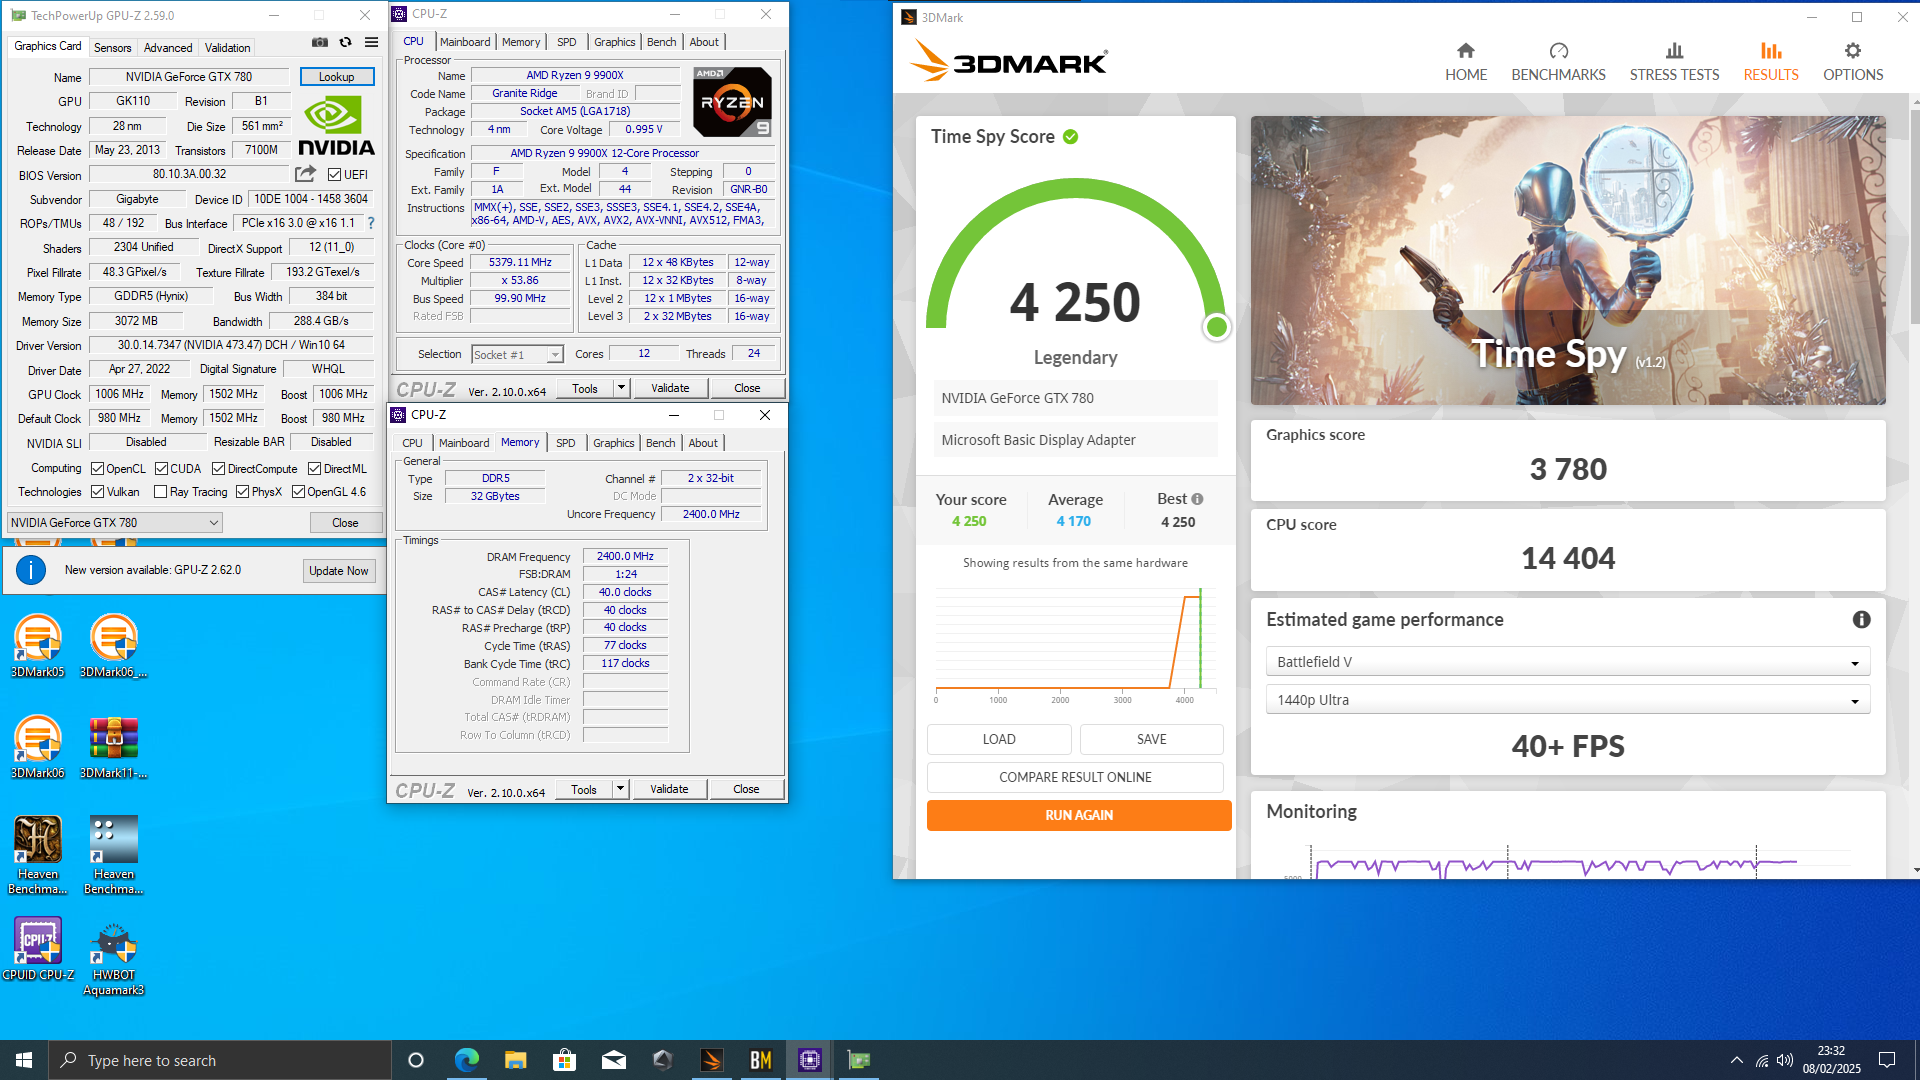Click the Time Spy benchmark thumbnail image
This screenshot has height=1080, width=1920.
1567,260
